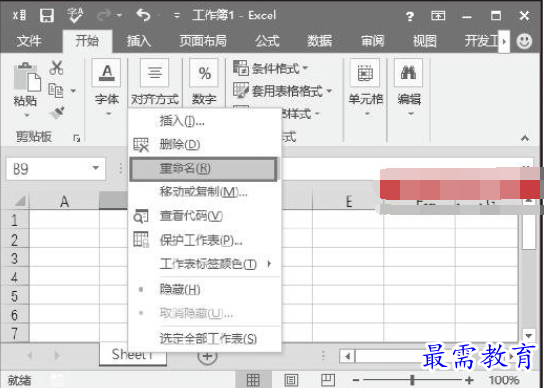The width and height of the screenshot is (544, 388).
Task: Switch to Page Layout view icon
Action: click(x=291, y=380)
